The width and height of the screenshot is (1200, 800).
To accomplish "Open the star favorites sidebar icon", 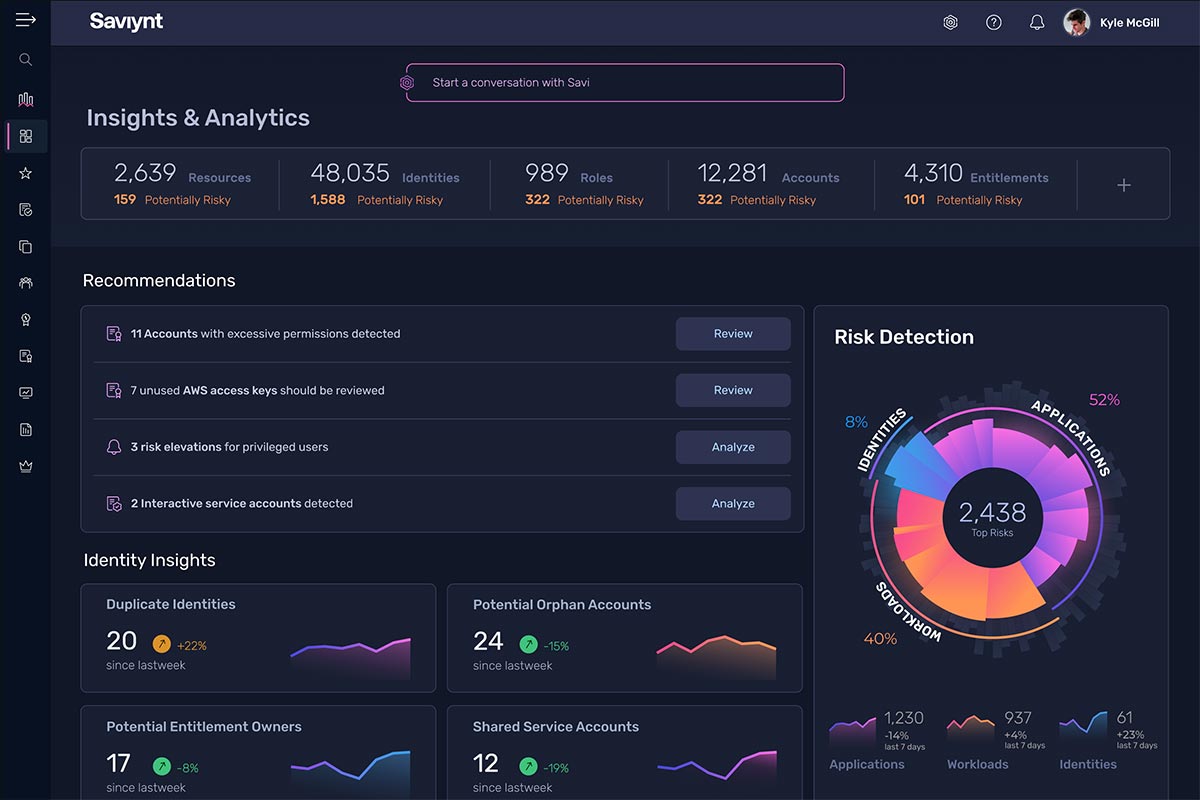I will pyautogui.click(x=26, y=173).
